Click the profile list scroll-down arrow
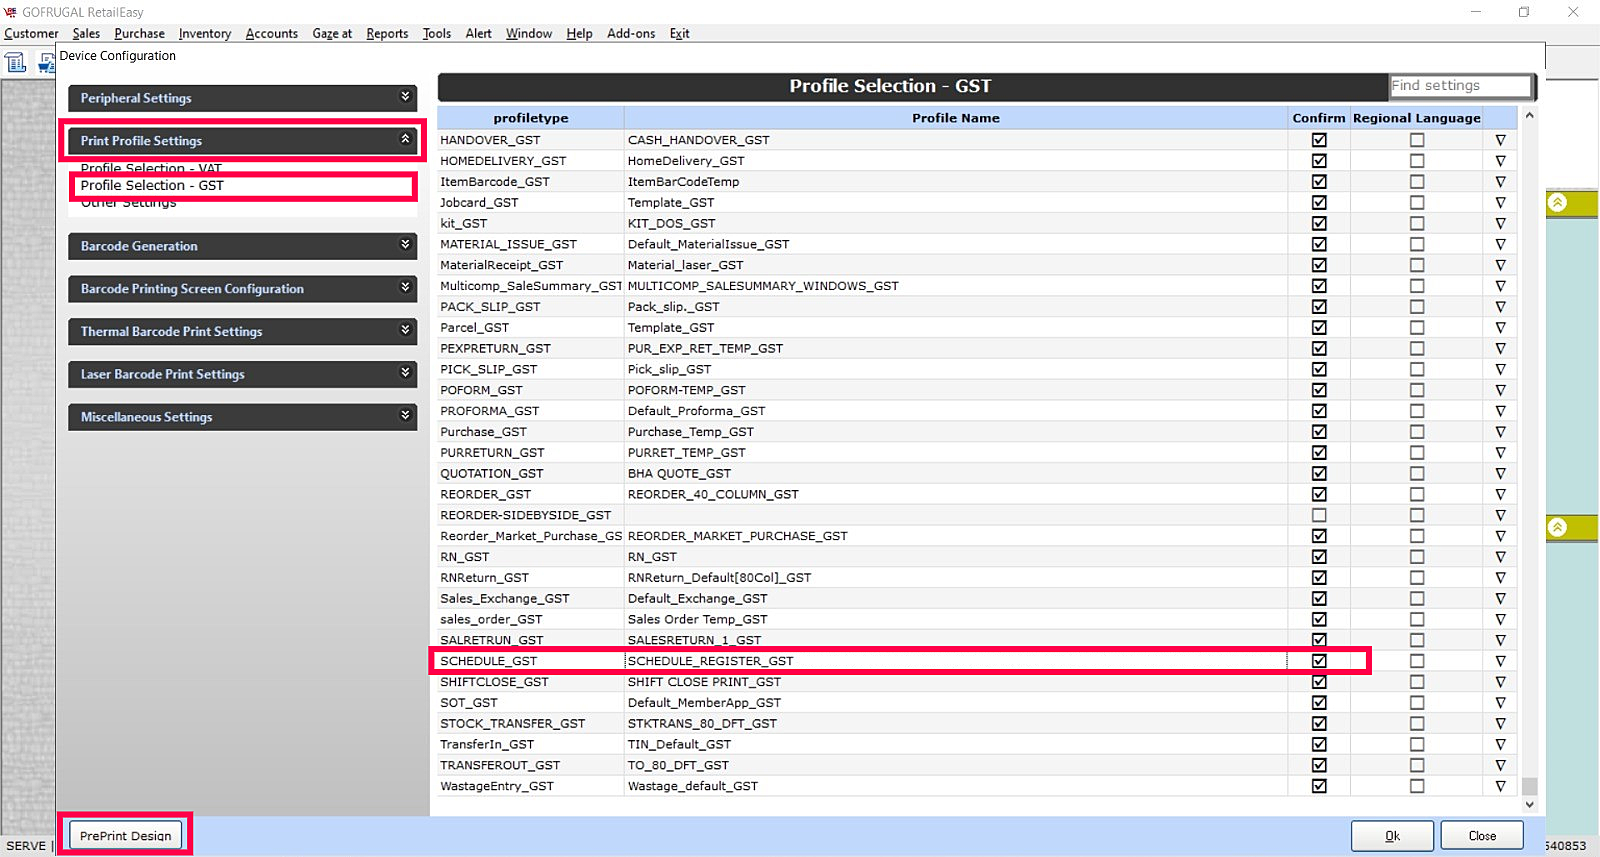The image size is (1600, 857). pos(1529,805)
